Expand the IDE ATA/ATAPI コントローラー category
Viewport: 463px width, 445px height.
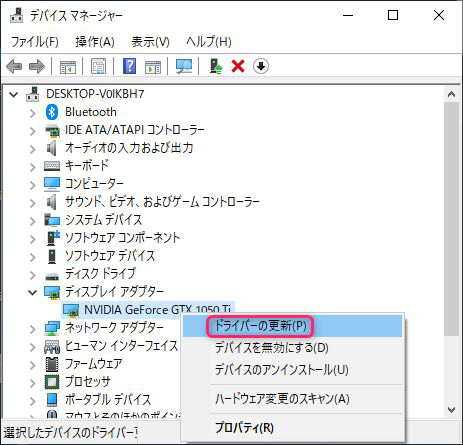point(32,131)
